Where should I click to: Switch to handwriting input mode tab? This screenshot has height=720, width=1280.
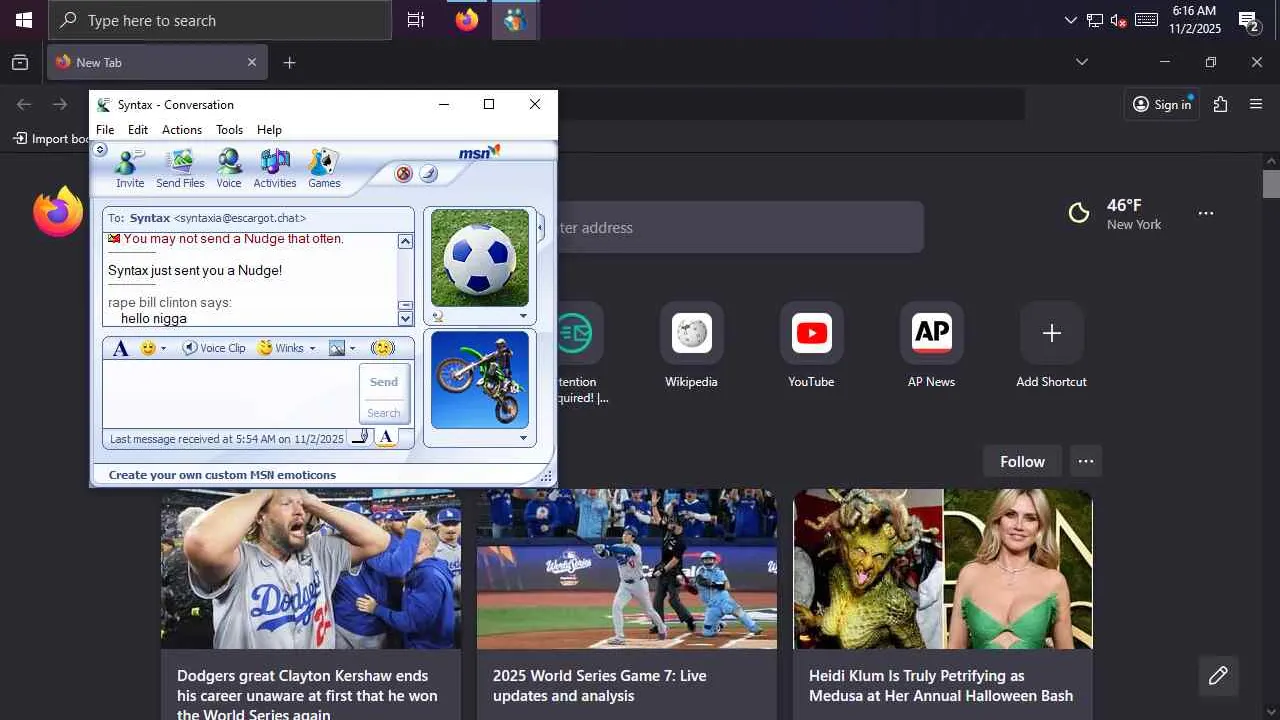click(x=361, y=437)
